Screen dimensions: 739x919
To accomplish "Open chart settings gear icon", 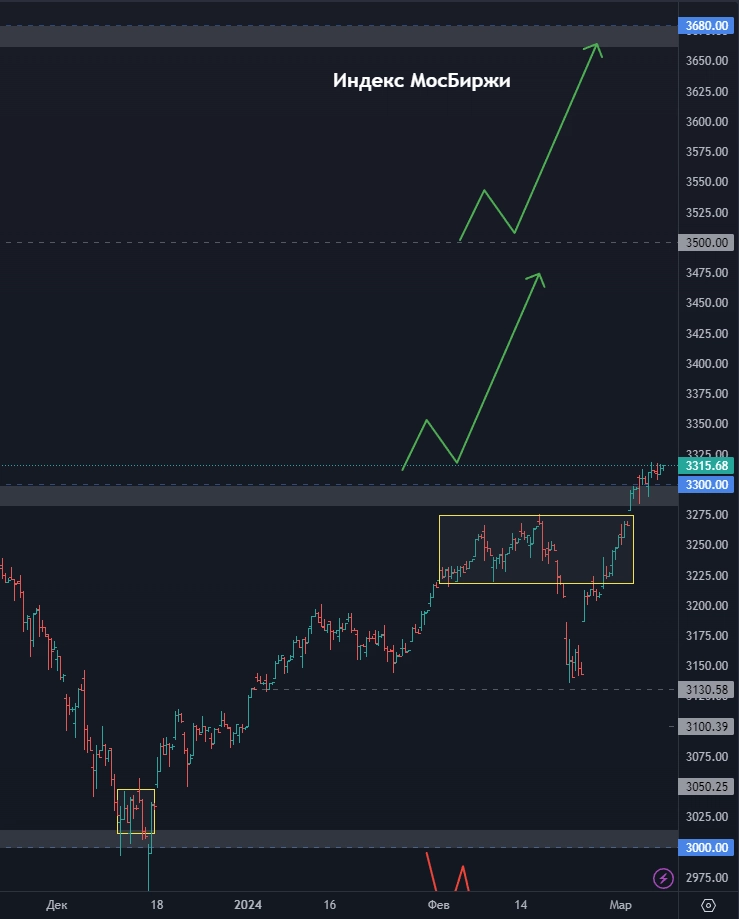I will click(708, 905).
